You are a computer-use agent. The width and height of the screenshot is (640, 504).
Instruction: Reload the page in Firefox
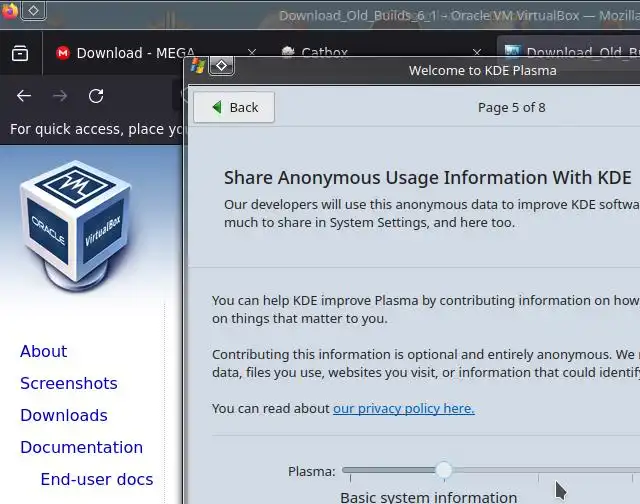pos(96,96)
